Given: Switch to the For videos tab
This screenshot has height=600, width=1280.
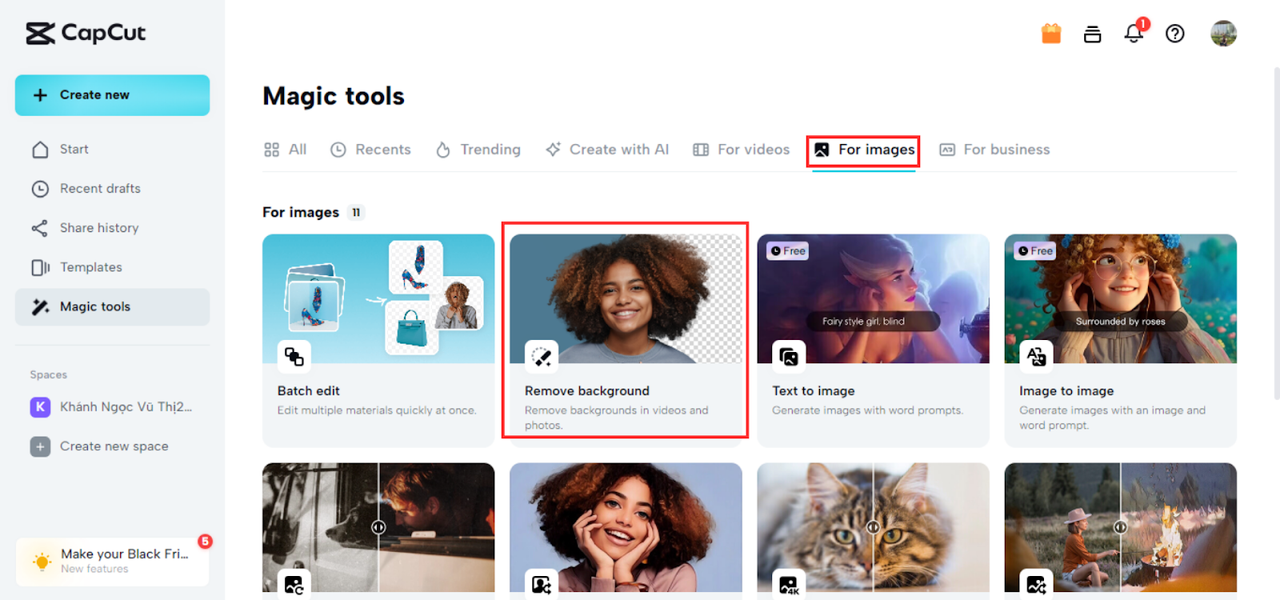Looking at the screenshot, I should pyautogui.click(x=741, y=150).
